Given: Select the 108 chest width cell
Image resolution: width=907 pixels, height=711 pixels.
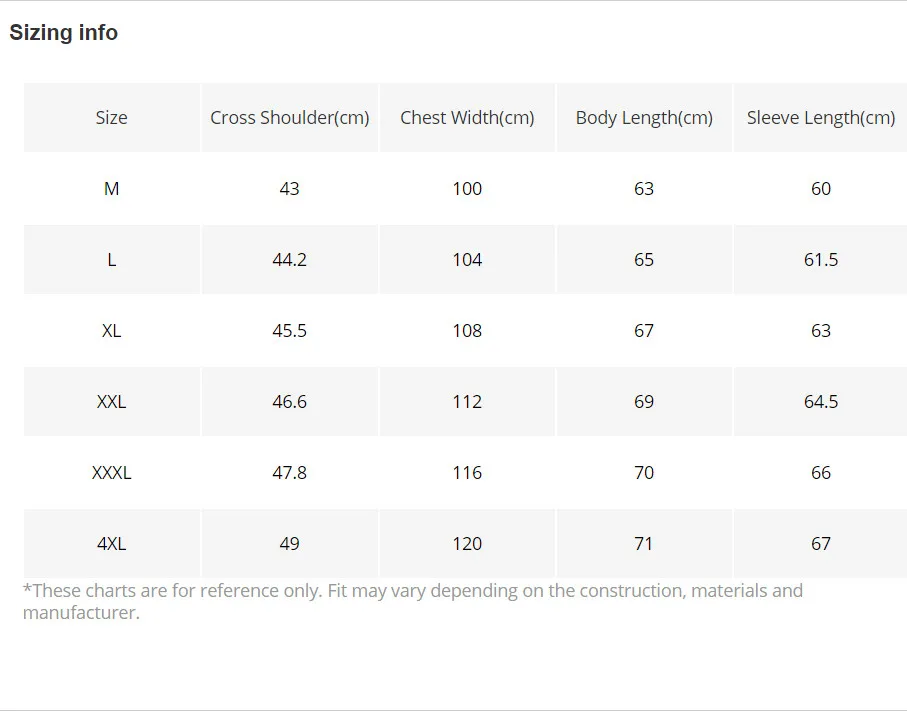Looking at the screenshot, I should [467, 331].
